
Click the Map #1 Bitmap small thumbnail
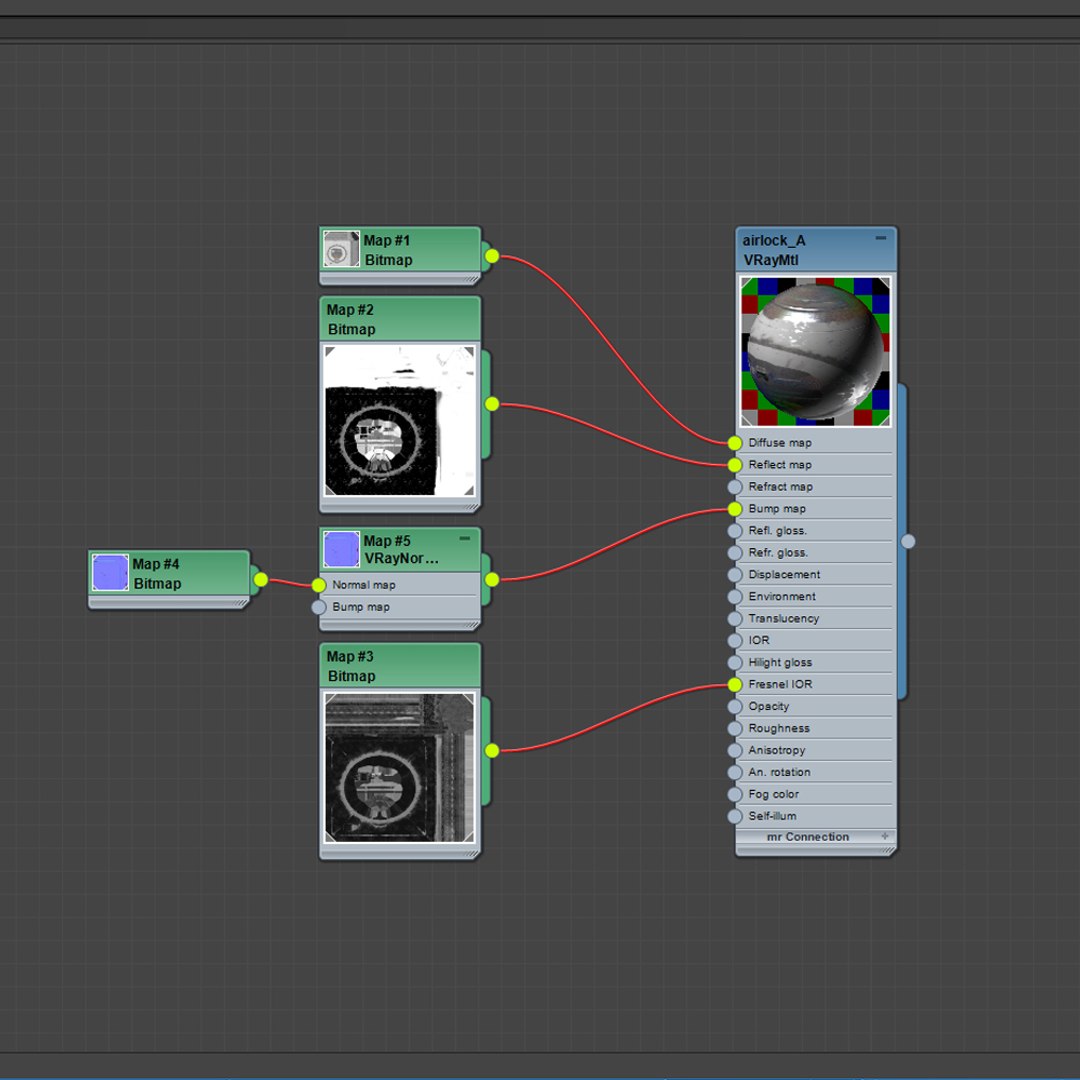tap(341, 249)
